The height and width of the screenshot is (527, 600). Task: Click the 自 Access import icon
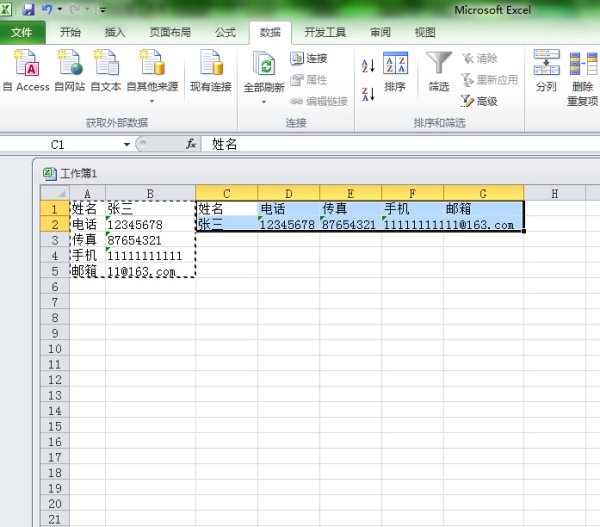(26, 70)
